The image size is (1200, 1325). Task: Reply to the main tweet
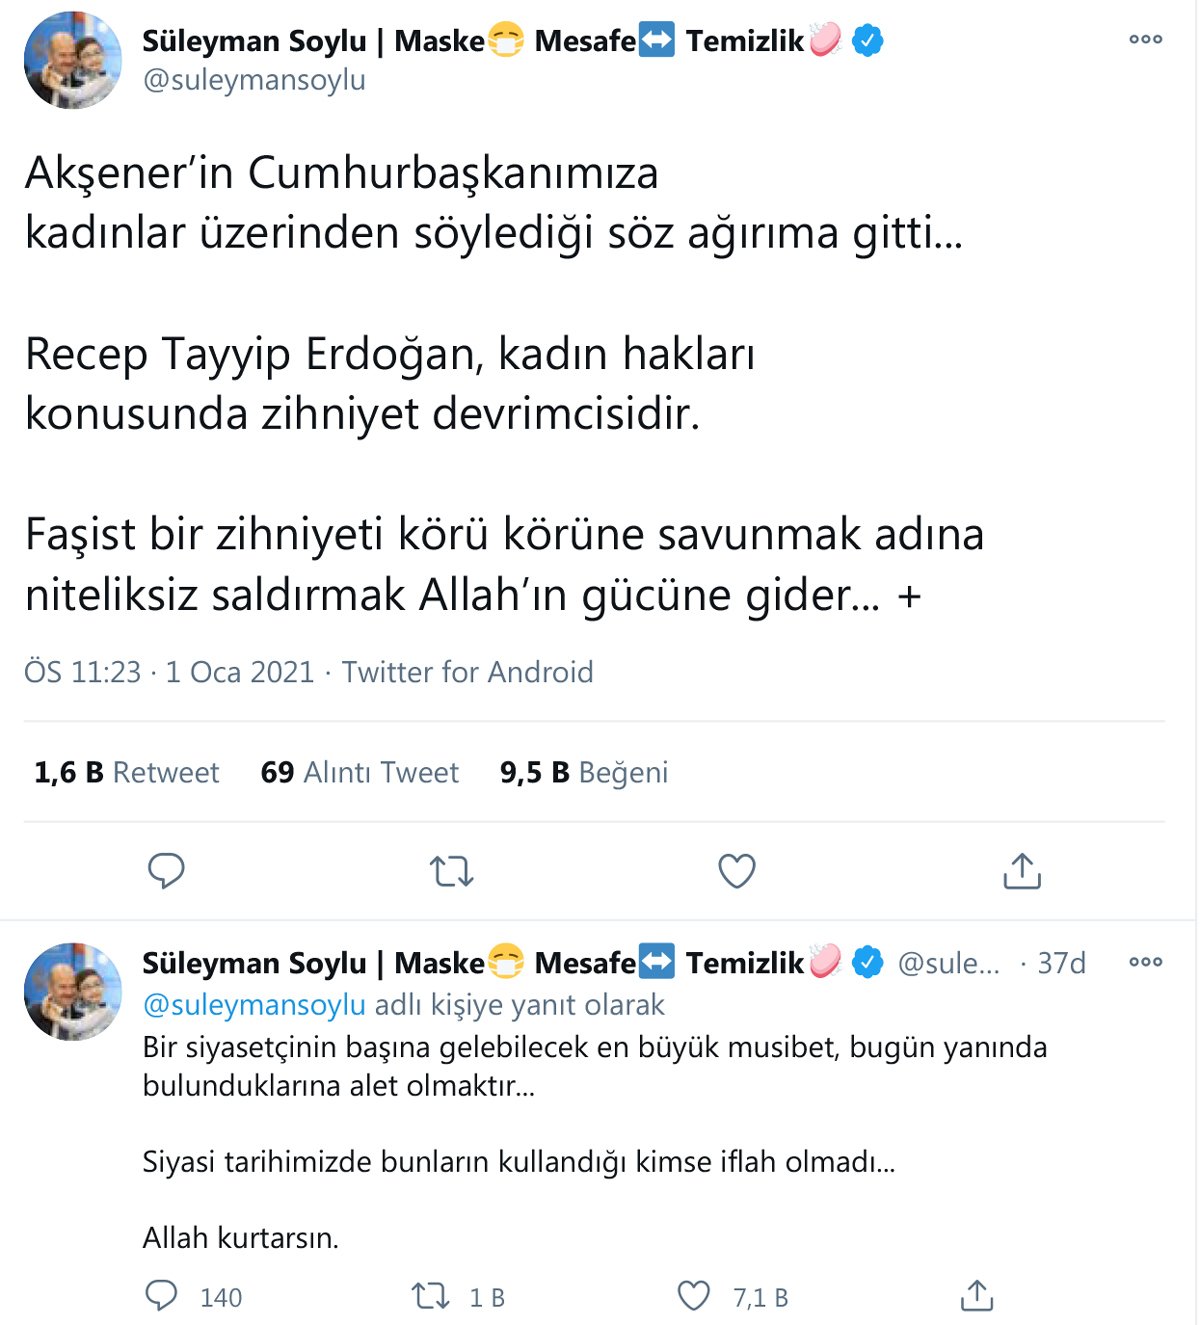pos(166,871)
